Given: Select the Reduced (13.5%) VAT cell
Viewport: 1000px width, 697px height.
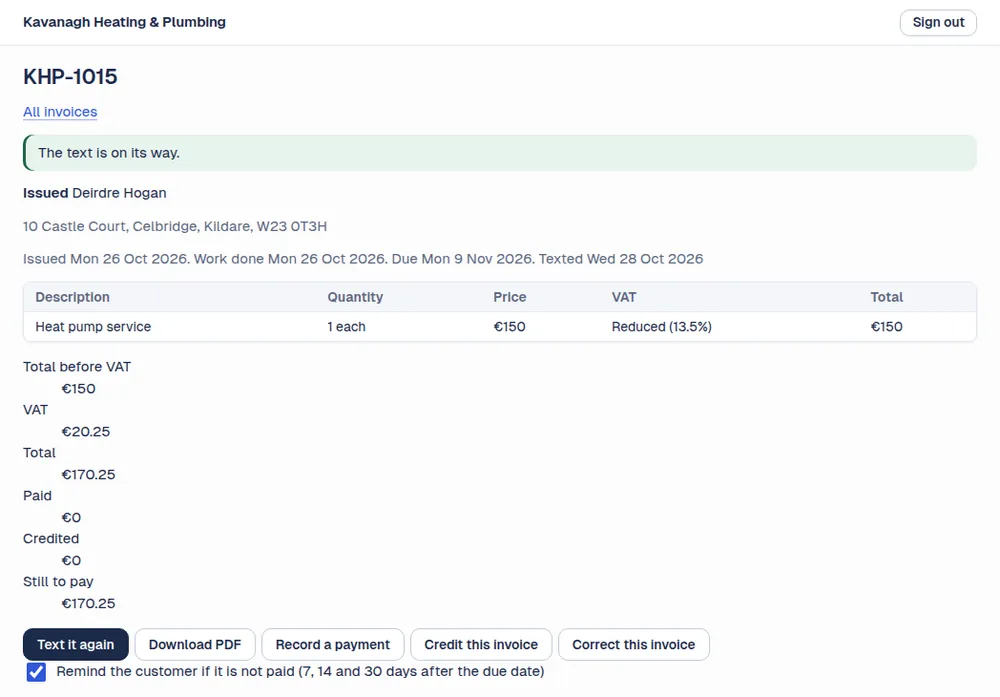Looking at the screenshot, I should [x=661, y=326].
